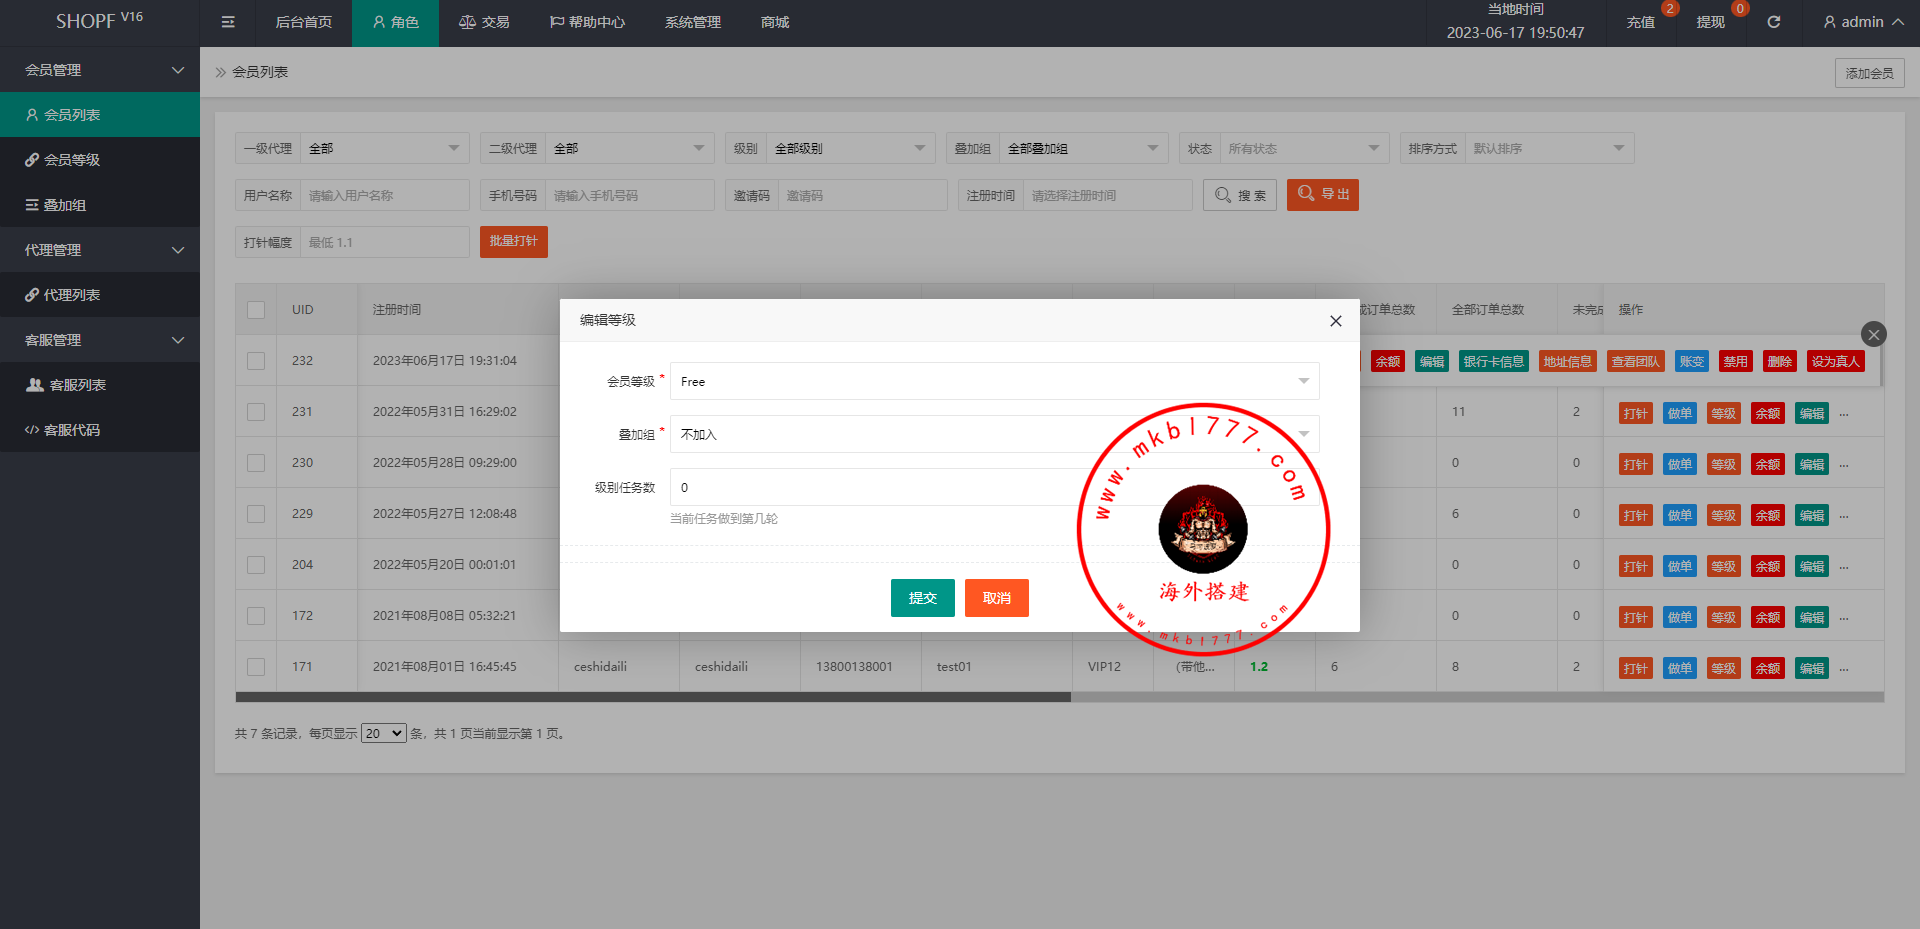Click 余额 button for UID 204
The width and height of the screenshot is (1920, 929).
(1768, 566)
